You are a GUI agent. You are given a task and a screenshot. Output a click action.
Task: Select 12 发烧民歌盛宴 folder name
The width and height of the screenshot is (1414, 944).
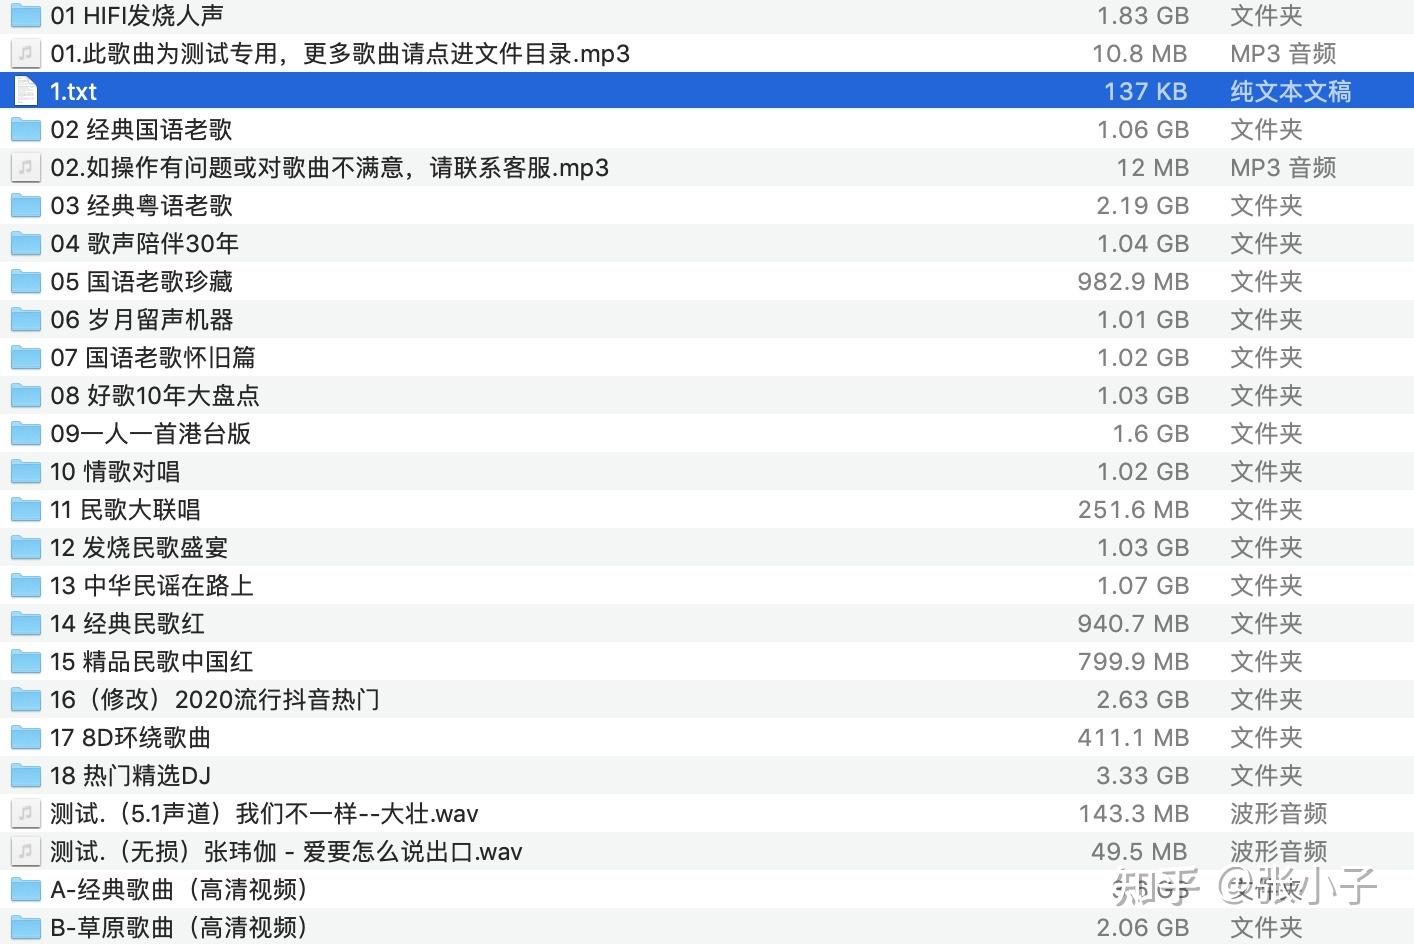(x=139, y=548)
